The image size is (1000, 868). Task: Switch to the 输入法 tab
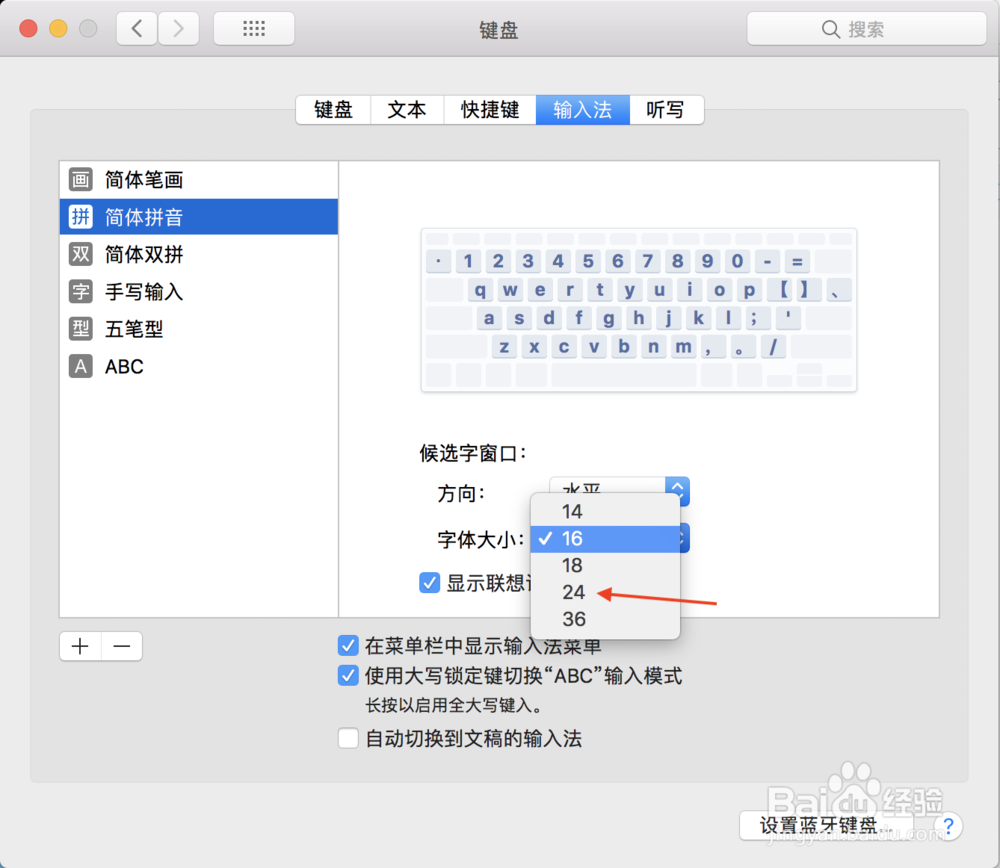tap(583, 110)
